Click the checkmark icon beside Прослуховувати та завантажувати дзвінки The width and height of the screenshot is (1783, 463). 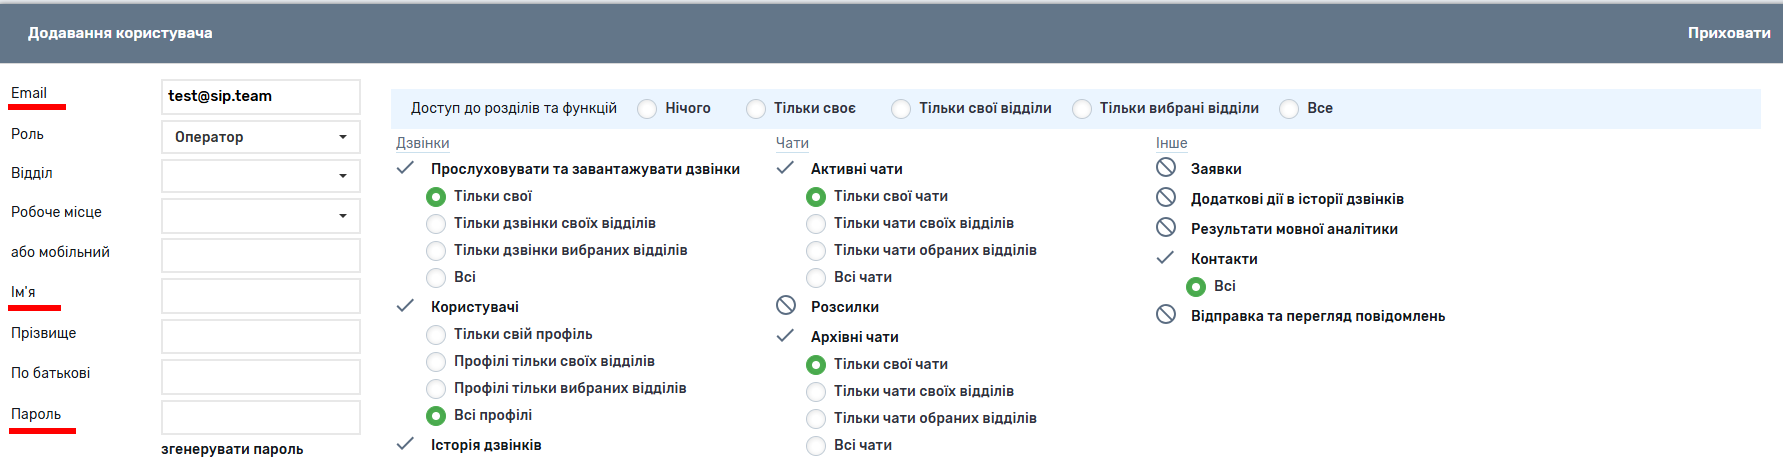[405, 168]
